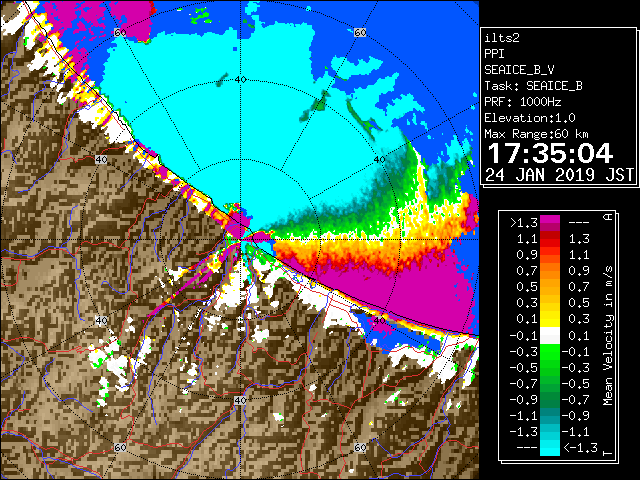Screen dimensions: 640x480
Task: Click the 40 range label over the eastern sea
Action: tap(380, 160)
